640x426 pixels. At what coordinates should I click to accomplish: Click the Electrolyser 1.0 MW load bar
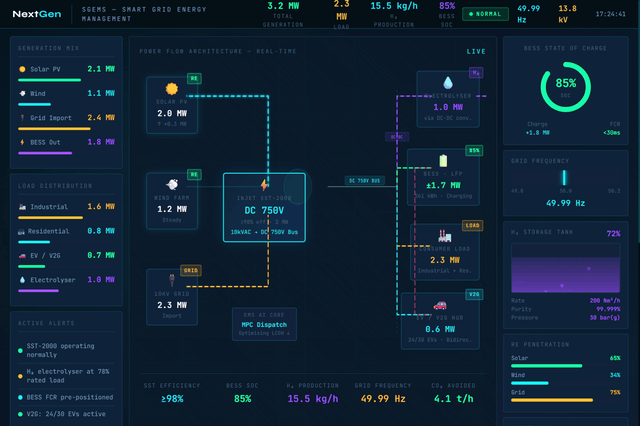point(38,291)
